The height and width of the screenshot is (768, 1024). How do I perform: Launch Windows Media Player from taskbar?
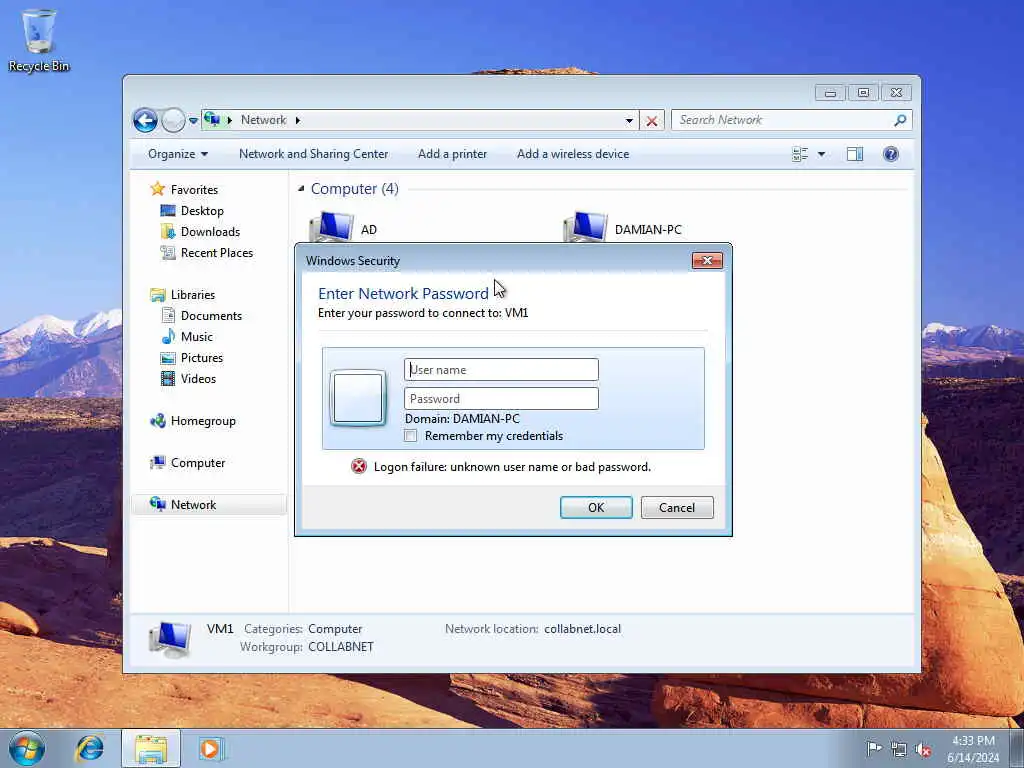(210, 748)
